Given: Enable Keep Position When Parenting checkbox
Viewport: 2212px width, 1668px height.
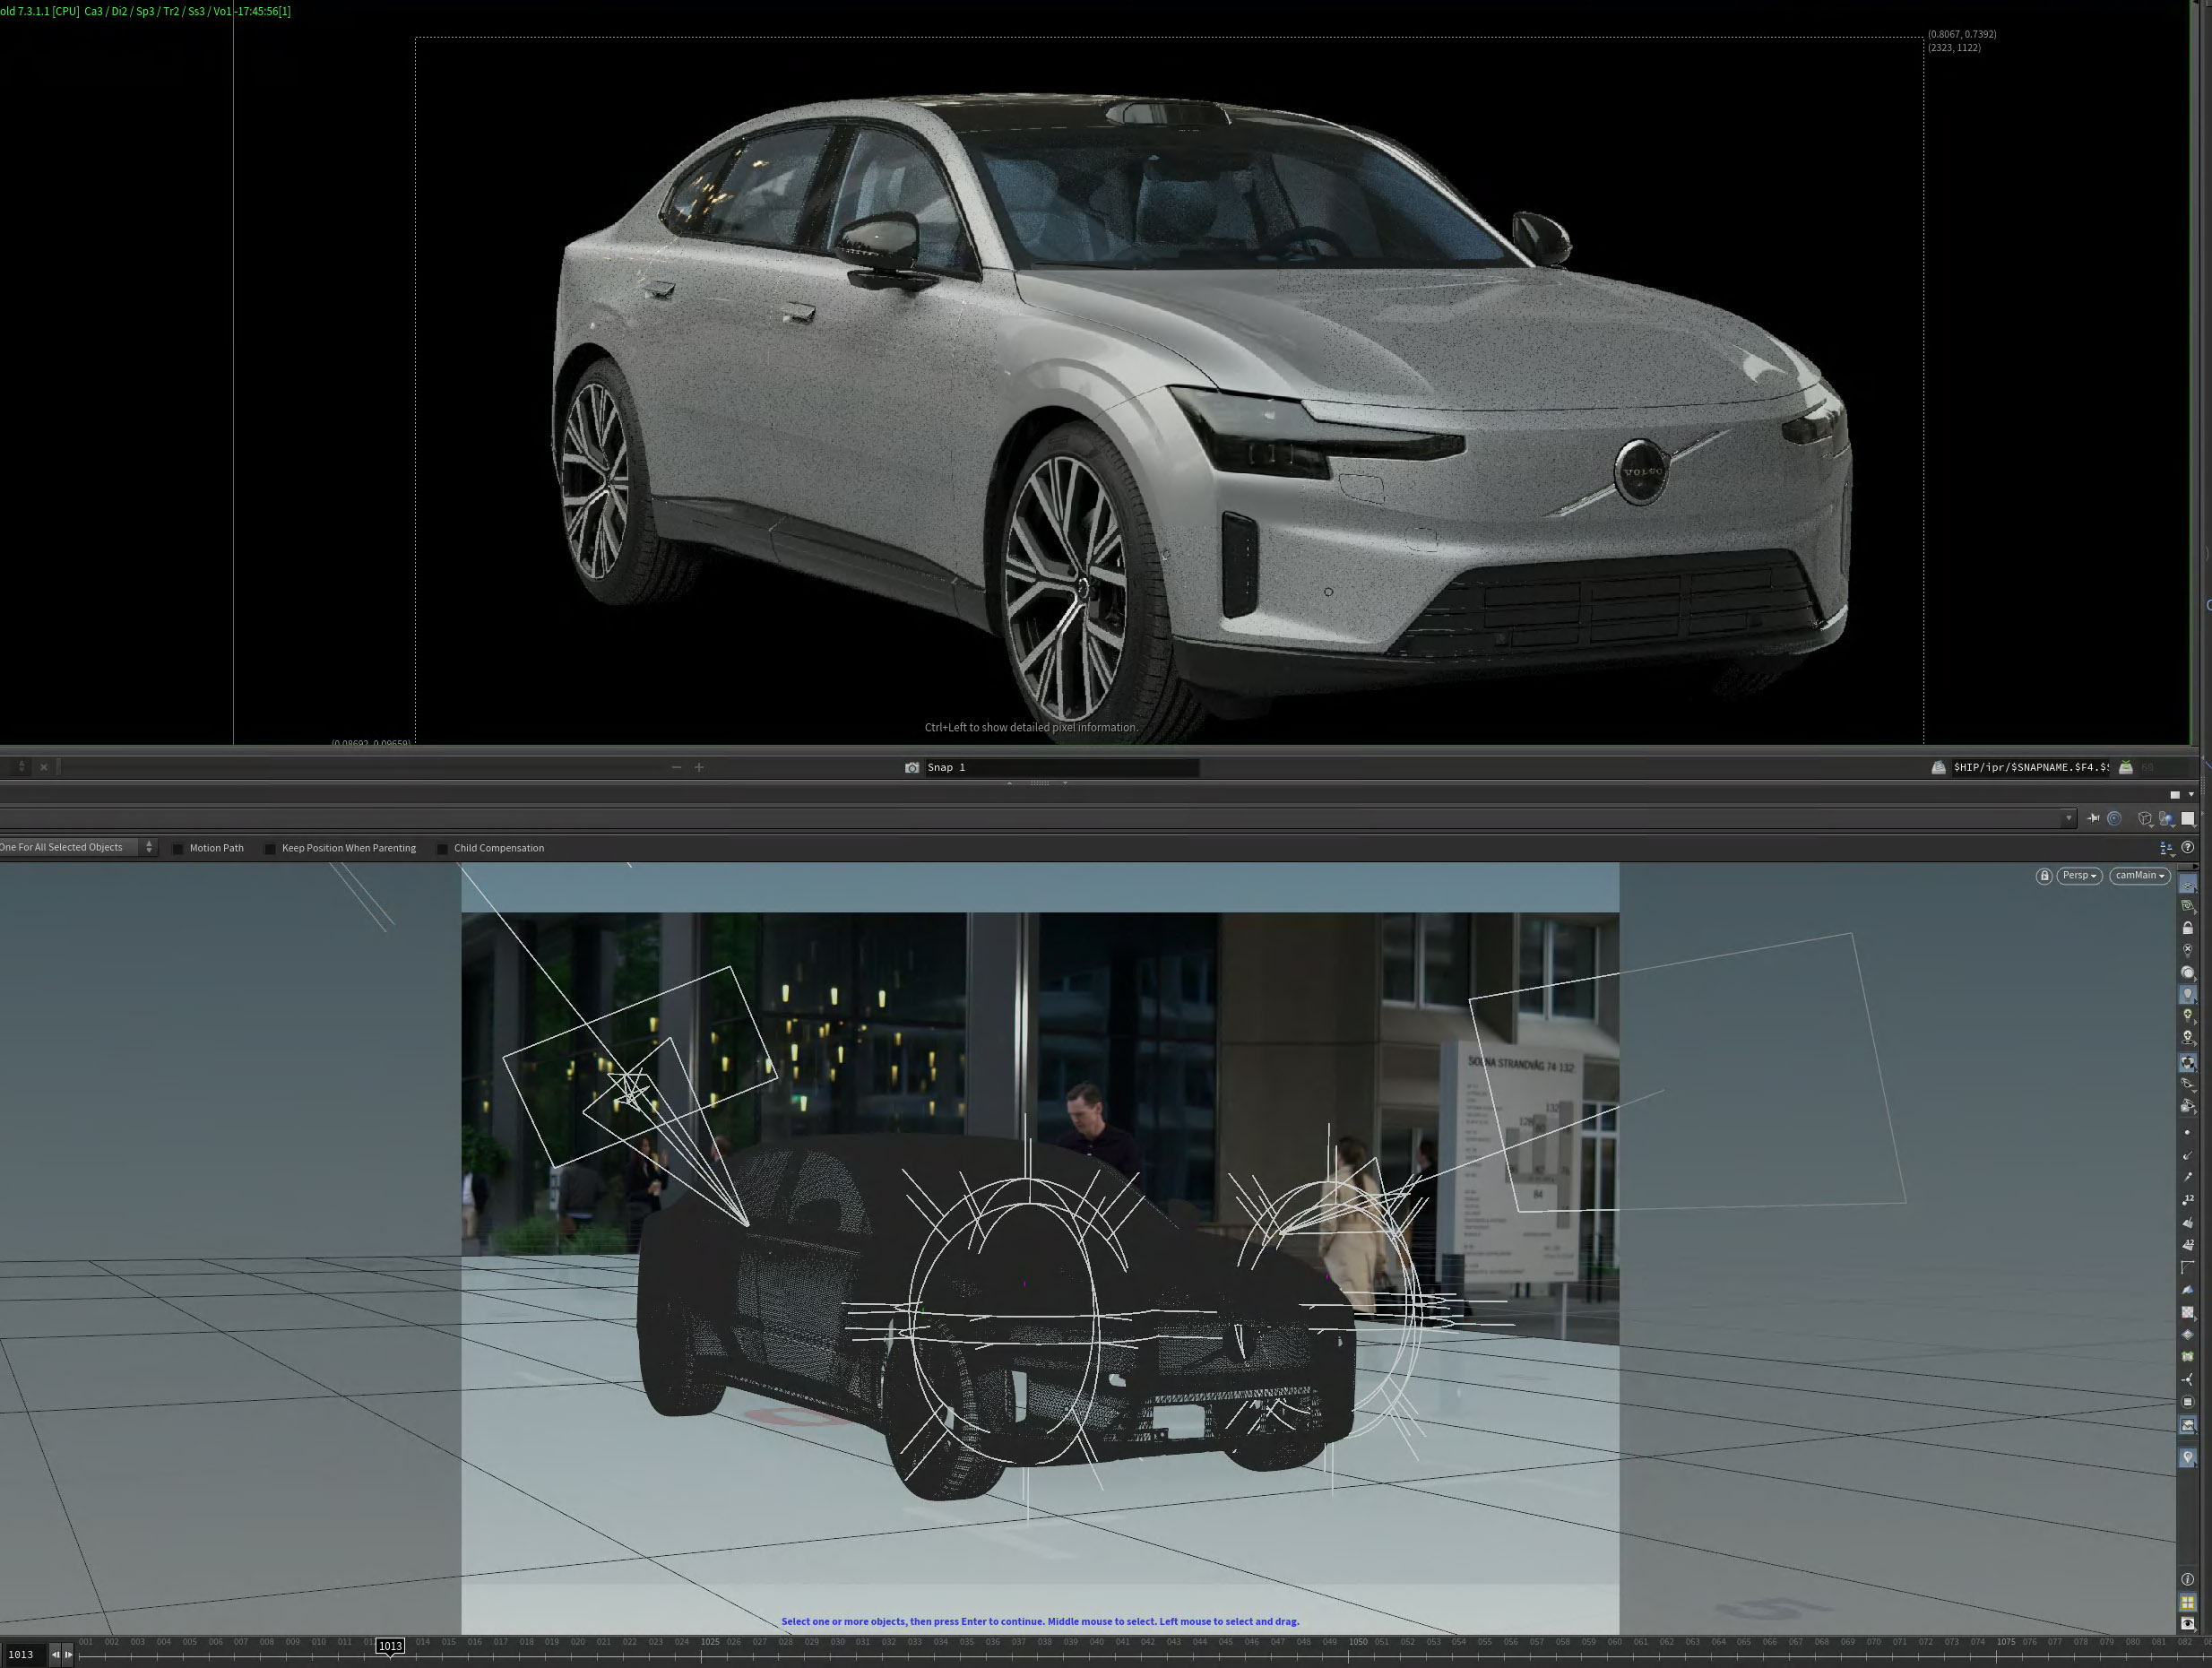Looking at the screenshot, I should [x=270, y=849].
